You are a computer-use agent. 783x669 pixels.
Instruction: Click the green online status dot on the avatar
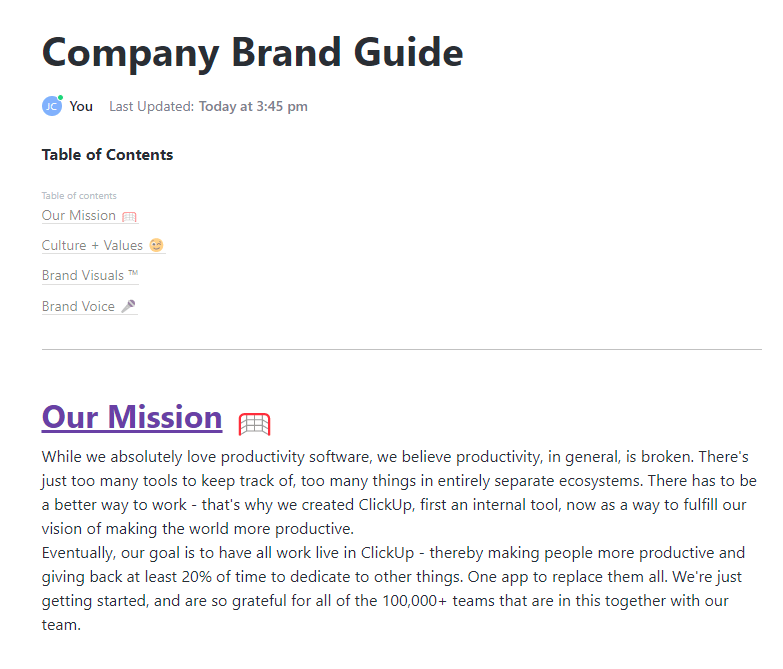(x=60, y=98)
